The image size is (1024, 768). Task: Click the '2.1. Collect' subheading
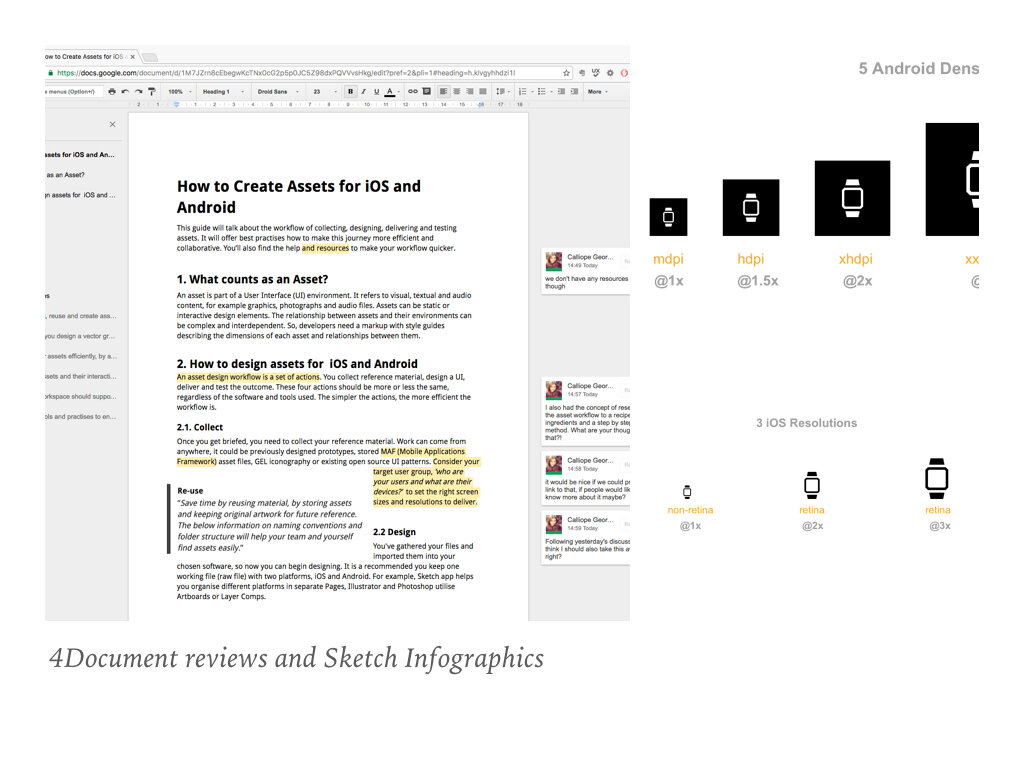[x=200, y=427]
